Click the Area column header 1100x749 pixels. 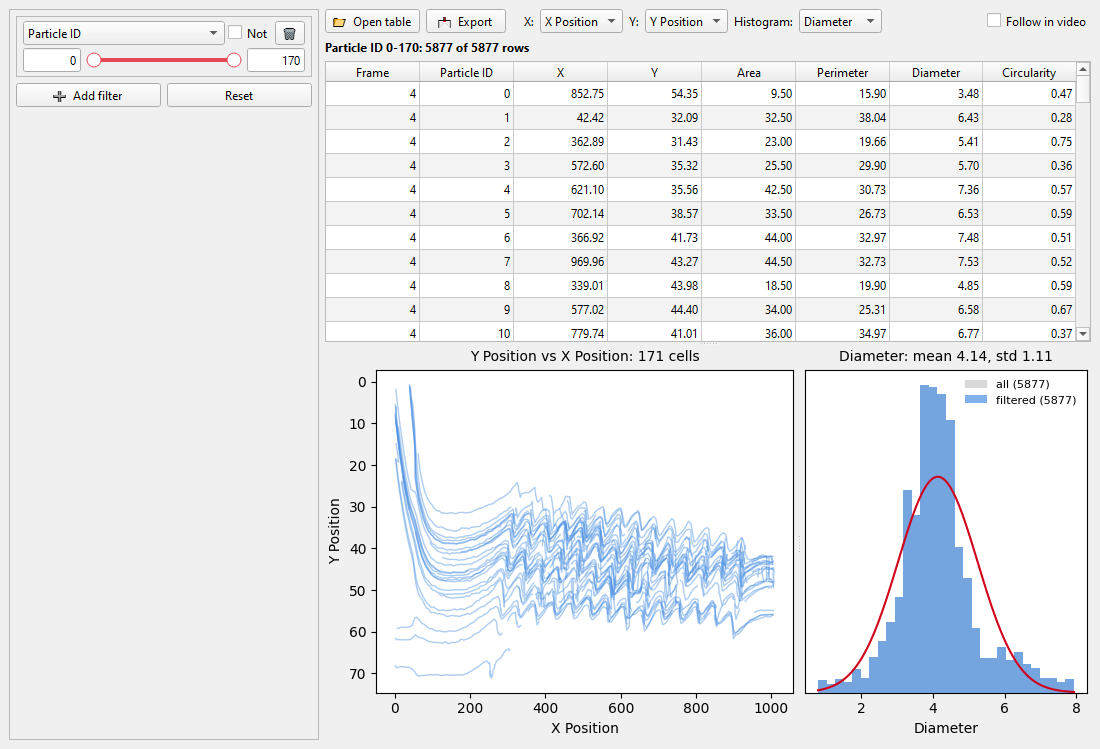coord(749,72)
